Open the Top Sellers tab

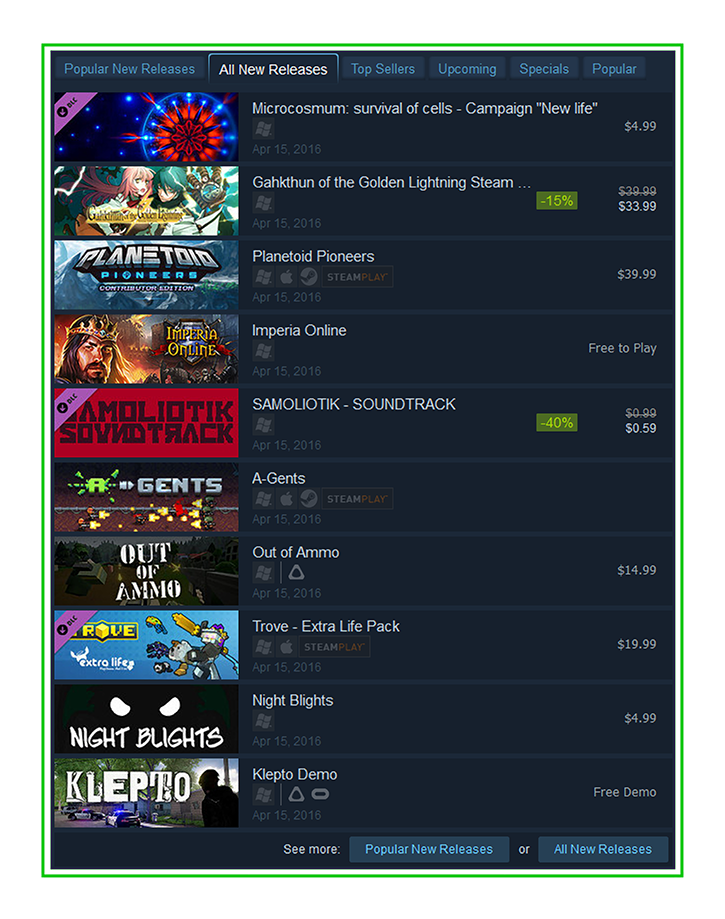383,69
